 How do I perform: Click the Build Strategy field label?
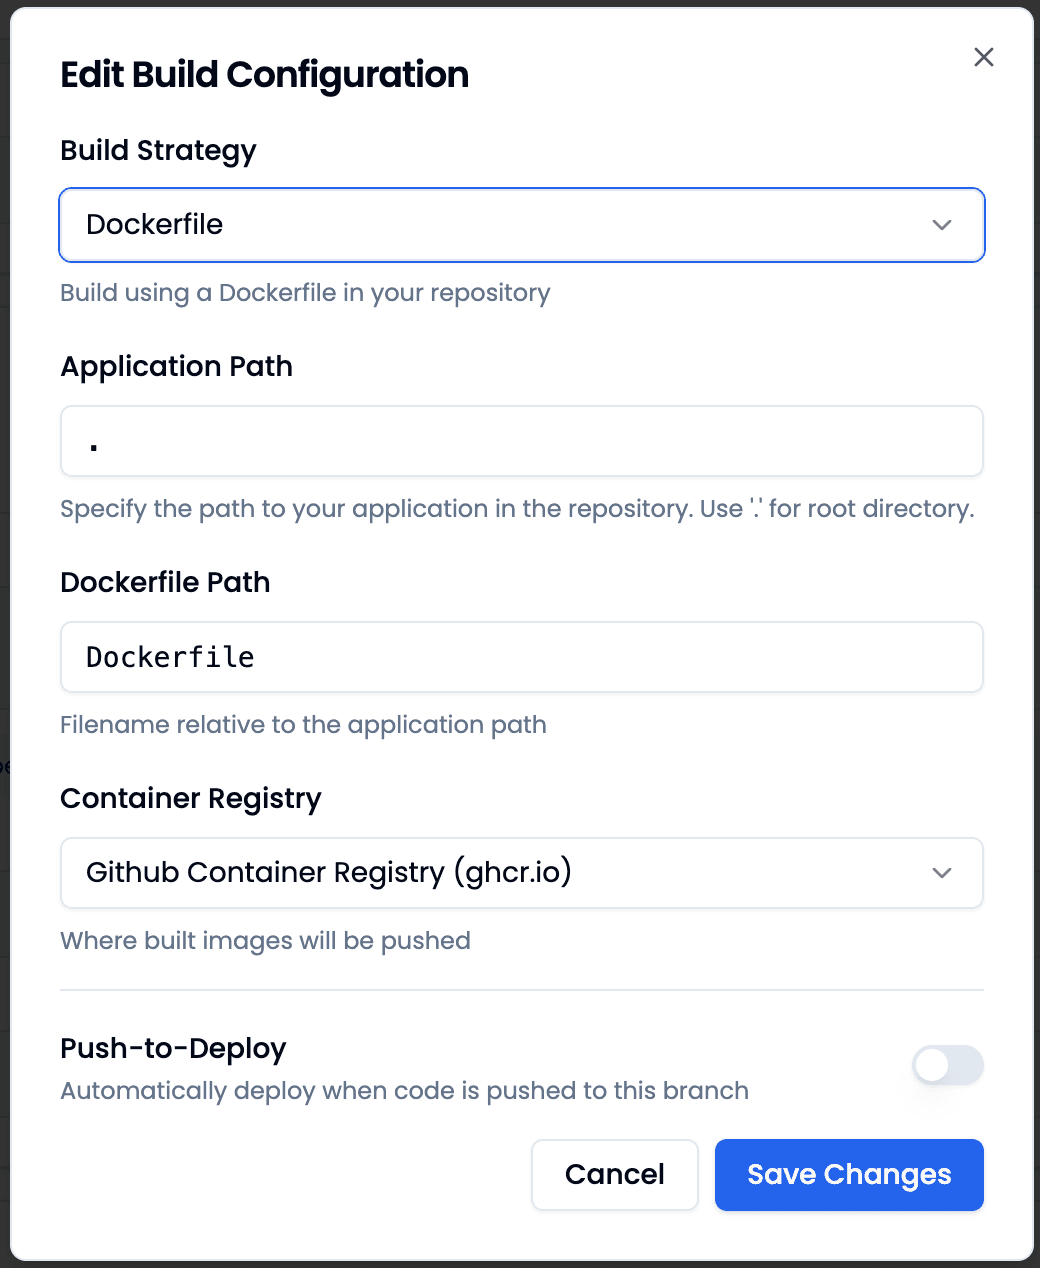(158, 150)
